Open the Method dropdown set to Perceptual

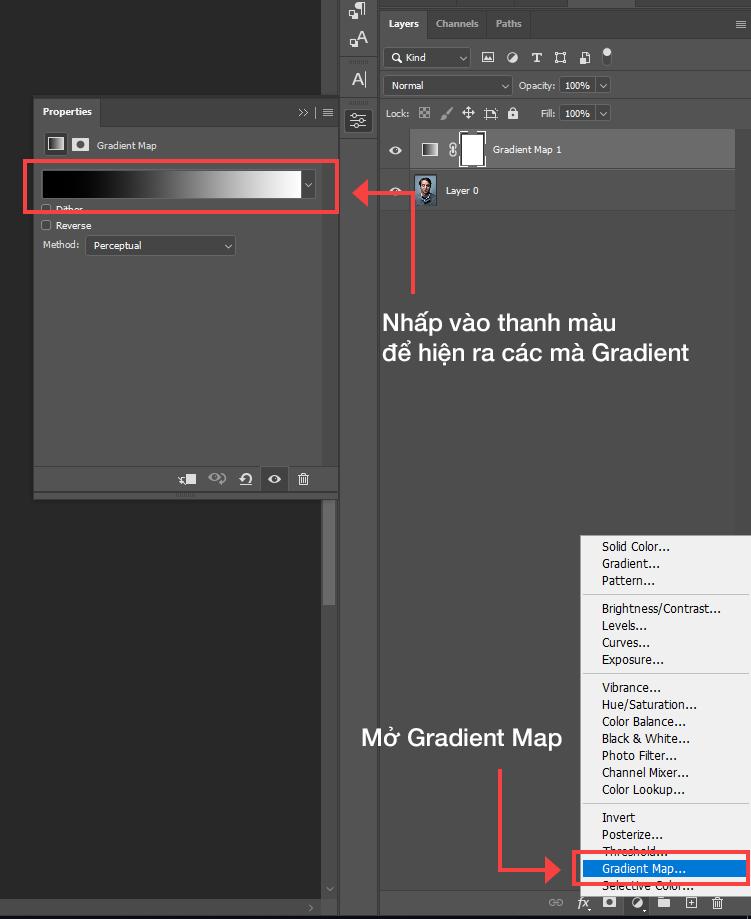click(160, 246)
